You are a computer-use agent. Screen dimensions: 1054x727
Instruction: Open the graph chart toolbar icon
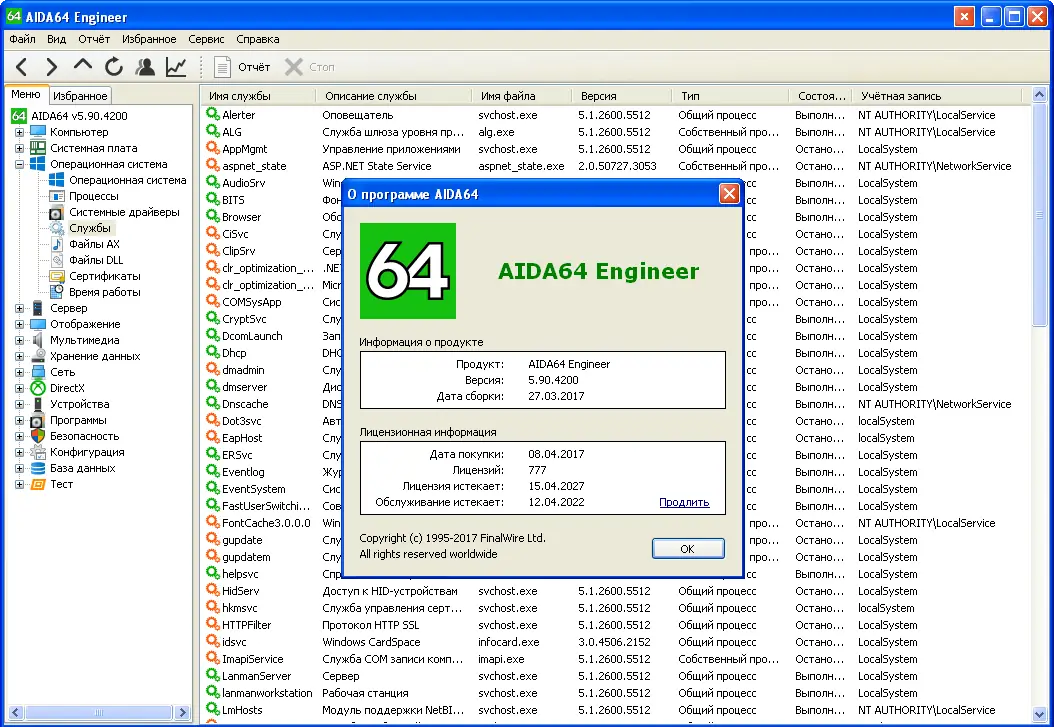[176, 67]
